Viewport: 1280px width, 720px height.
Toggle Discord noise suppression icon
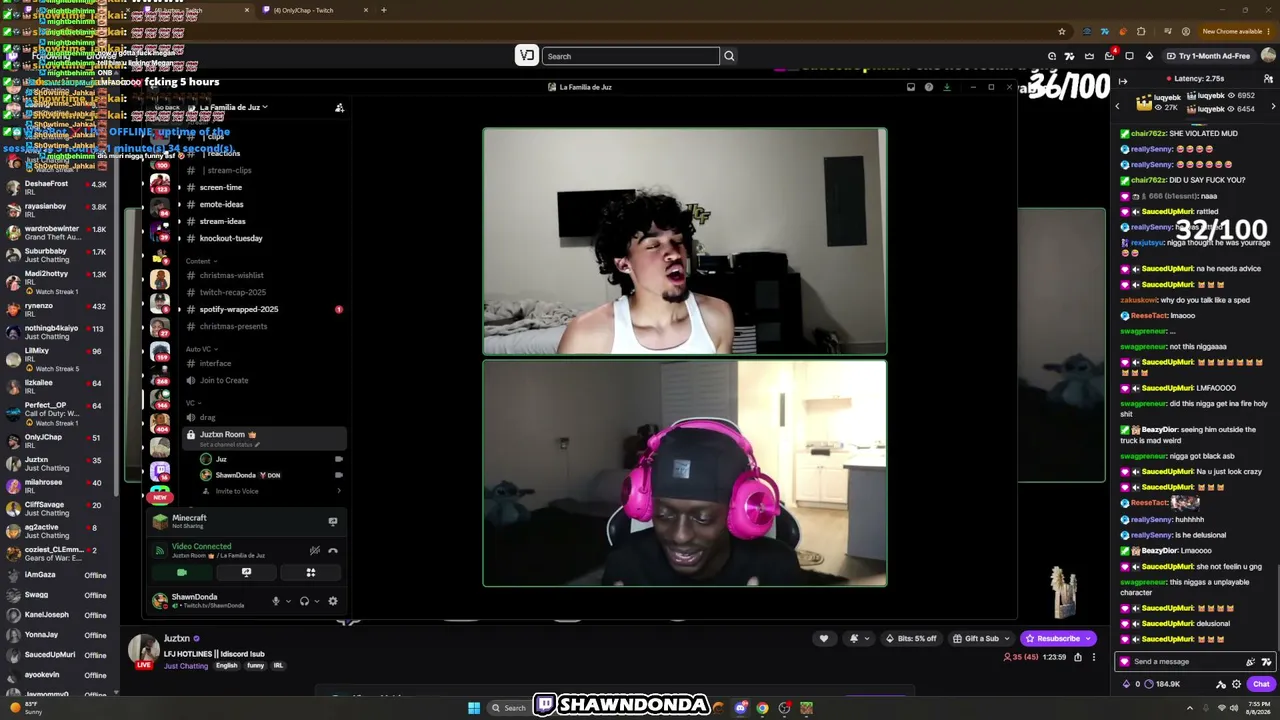tap(315, 550)
